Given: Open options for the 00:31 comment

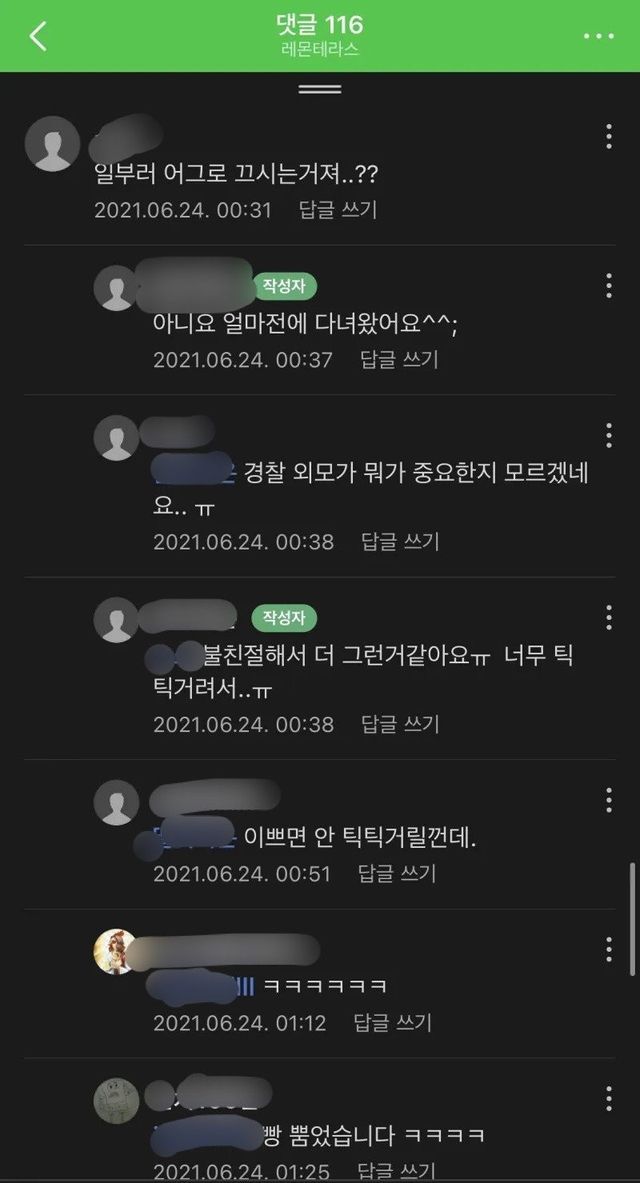Looking at the screenshot, I should 608,137.
